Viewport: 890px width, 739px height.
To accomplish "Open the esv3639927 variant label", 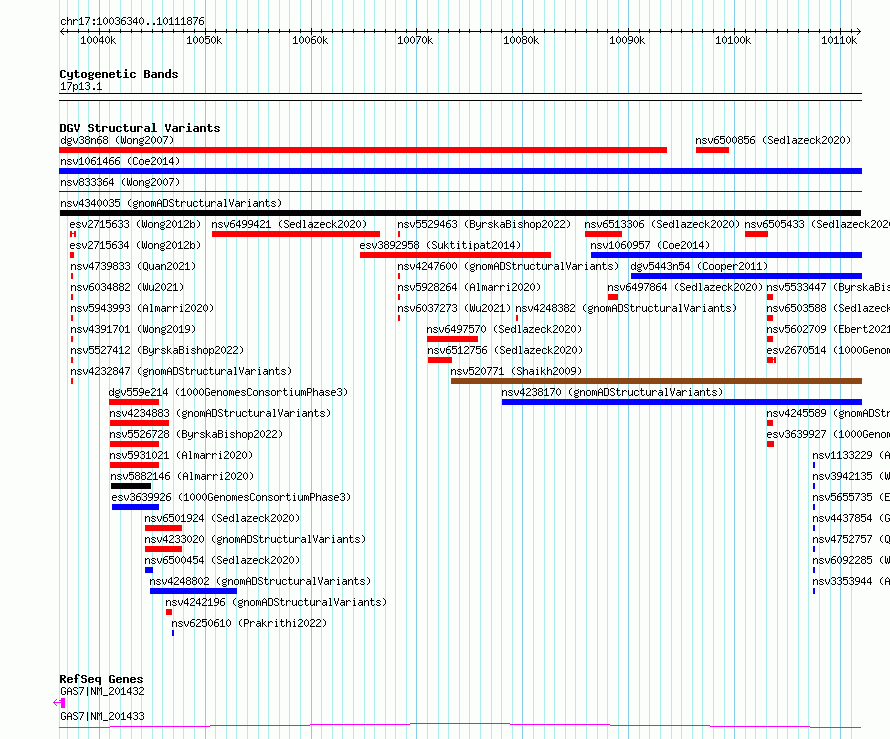I will 828,434.
